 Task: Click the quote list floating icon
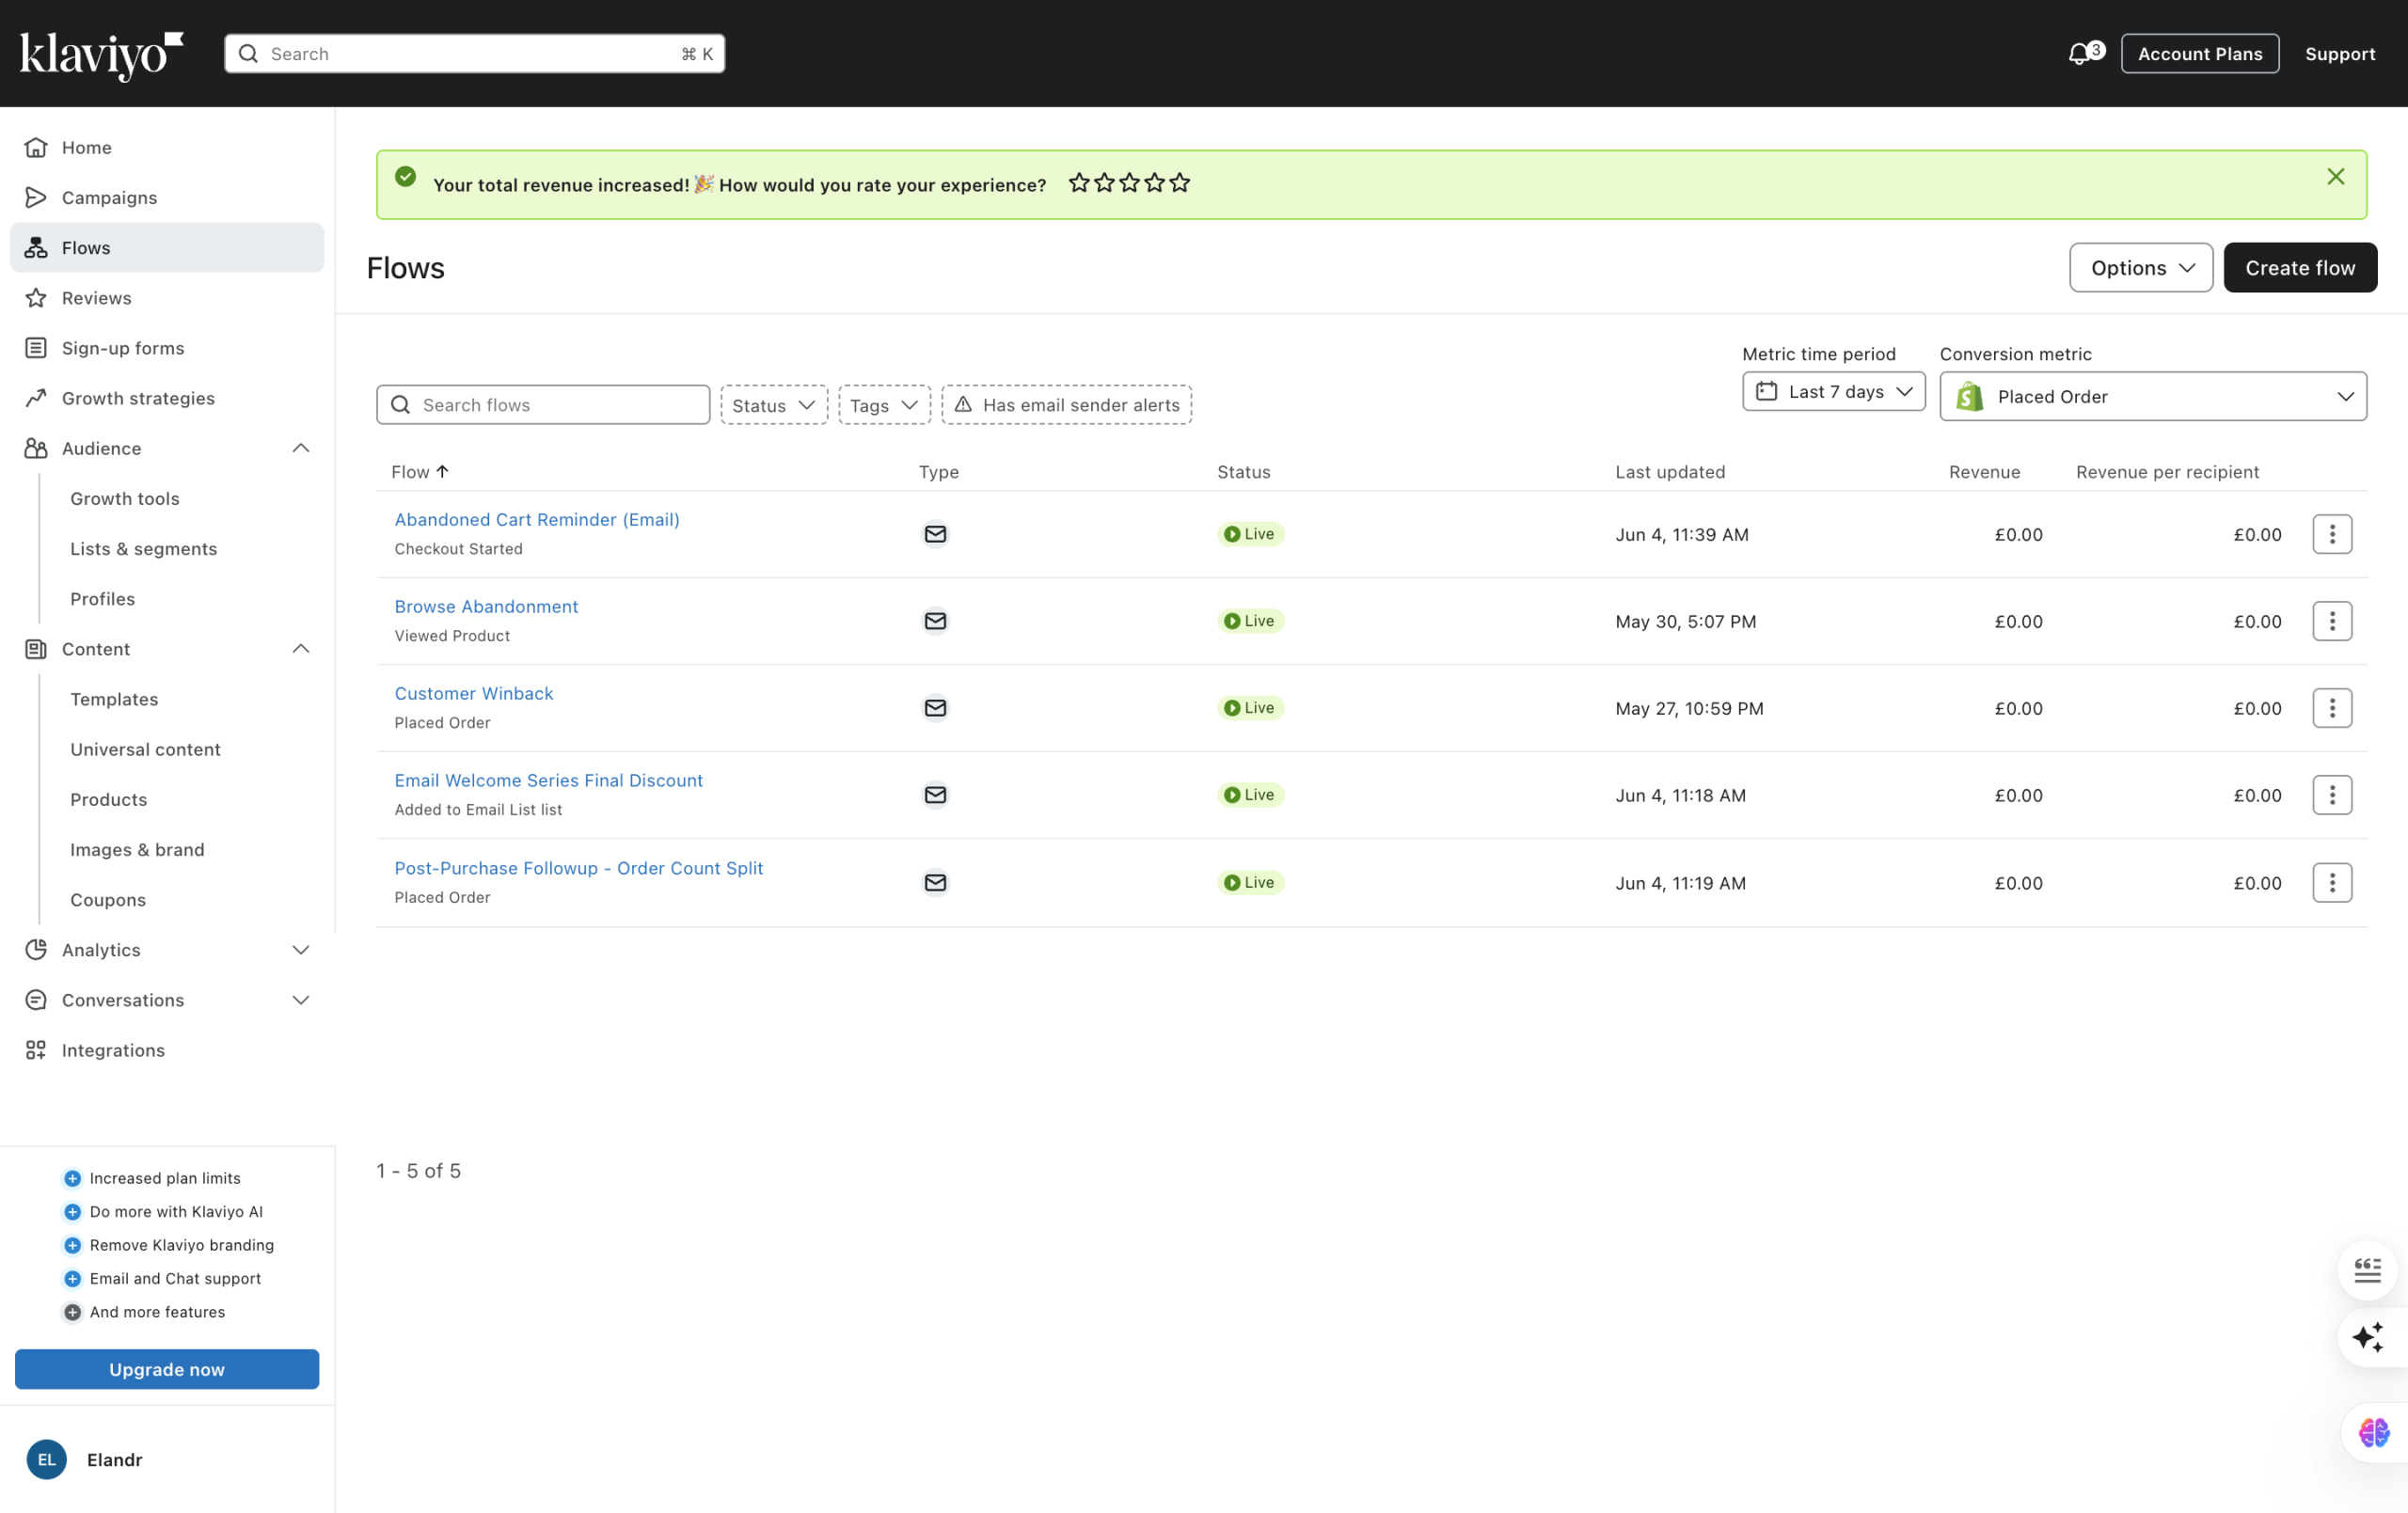point(2366,1270)
